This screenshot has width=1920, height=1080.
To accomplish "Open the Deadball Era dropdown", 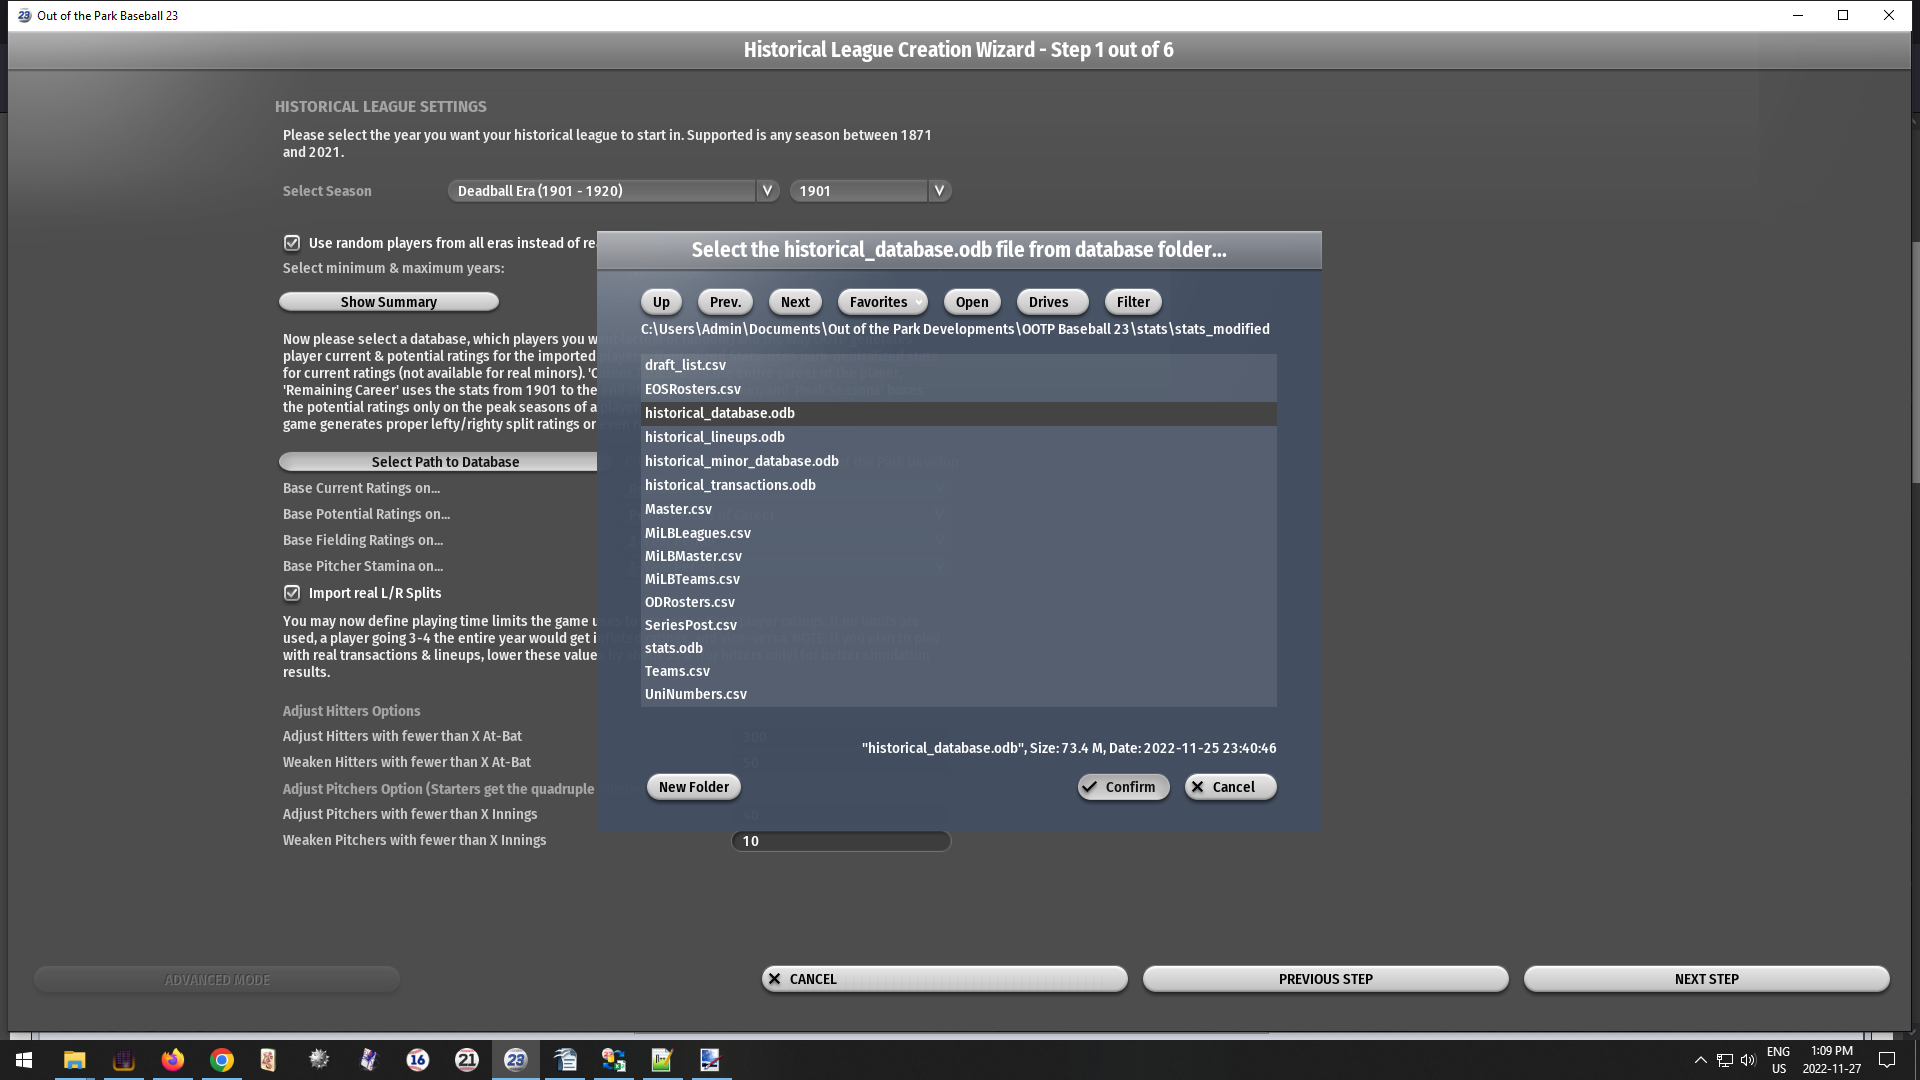I will coord(613,191).
